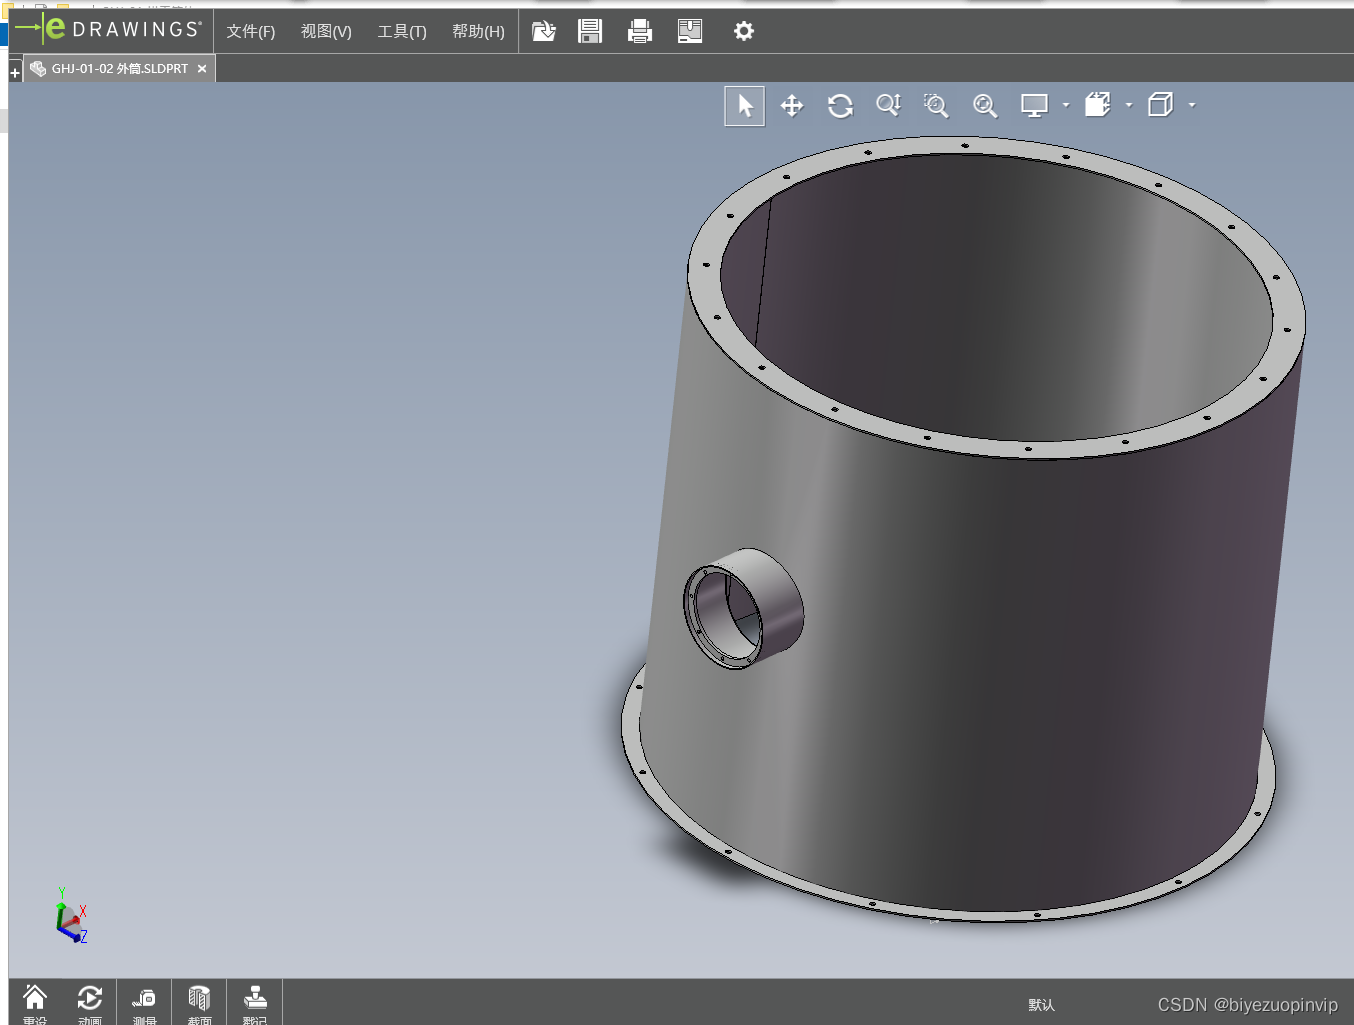Click the plus button beside document tab
The image size is (1354, 1025).
coord(15,72)
